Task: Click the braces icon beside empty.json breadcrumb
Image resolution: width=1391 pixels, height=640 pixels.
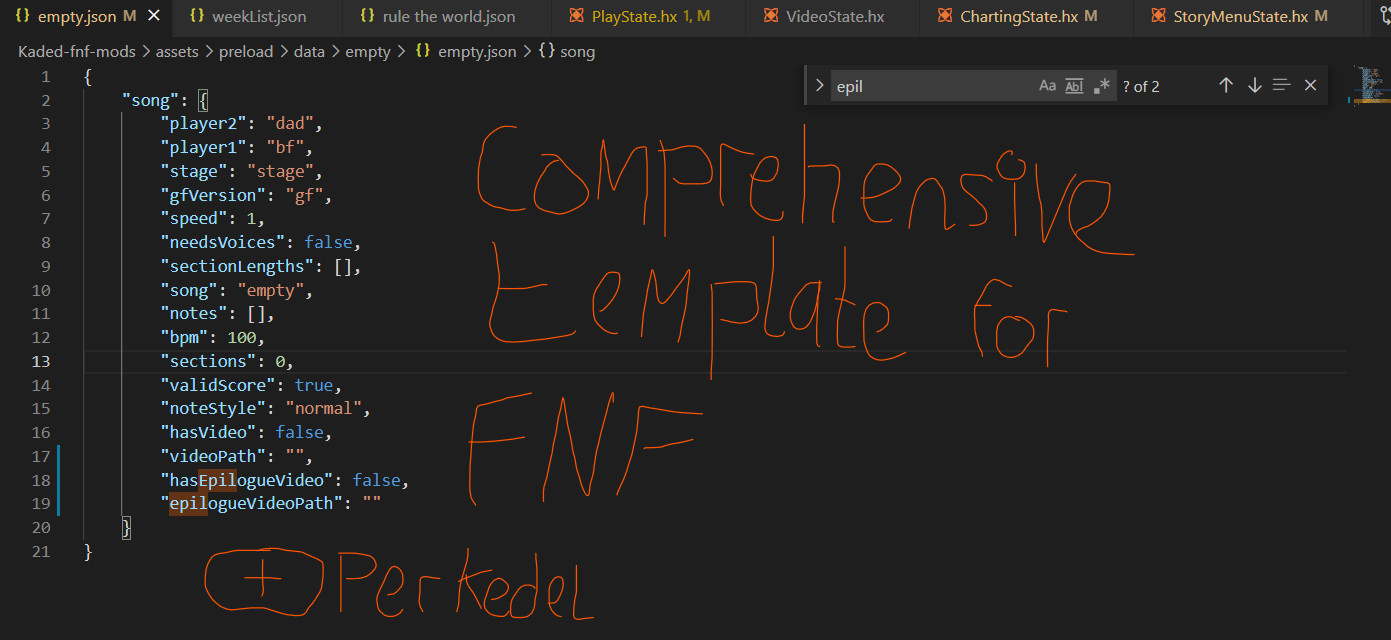Action: (x=422, y=51)
